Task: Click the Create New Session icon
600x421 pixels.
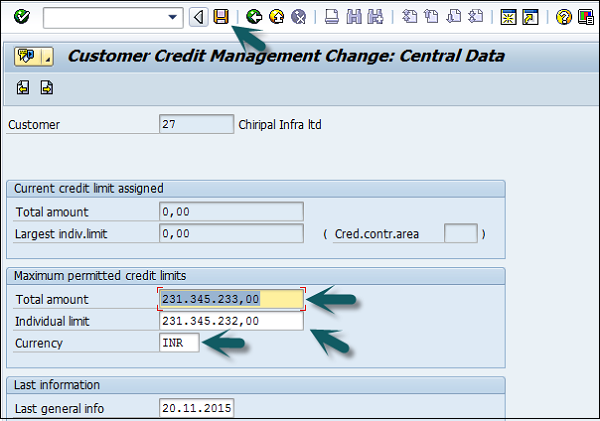Action: click(508, 17)
